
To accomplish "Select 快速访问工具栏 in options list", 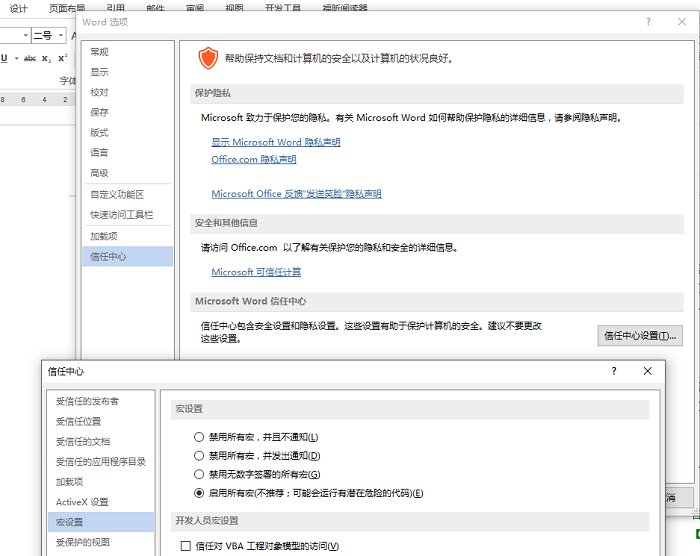I will coord(127,215).
